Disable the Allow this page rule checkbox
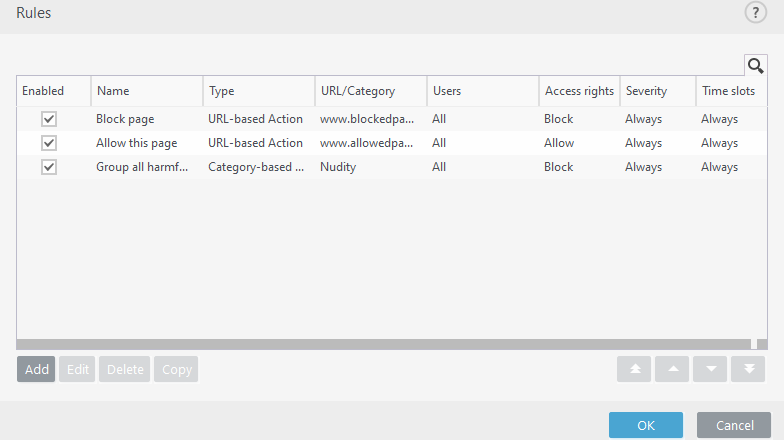 48,143
